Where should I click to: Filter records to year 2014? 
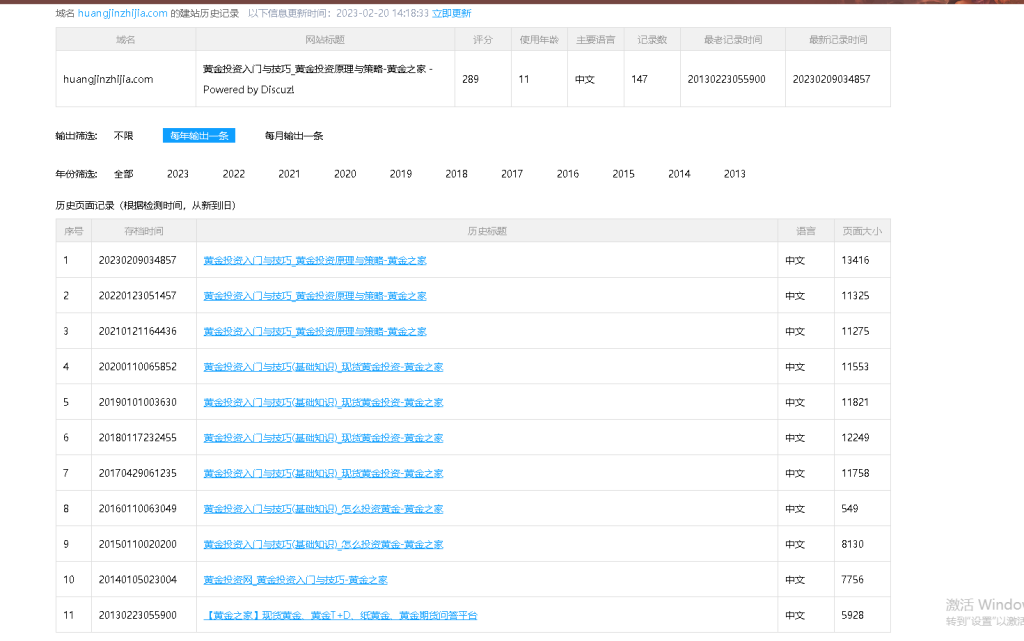coord(679,174)
